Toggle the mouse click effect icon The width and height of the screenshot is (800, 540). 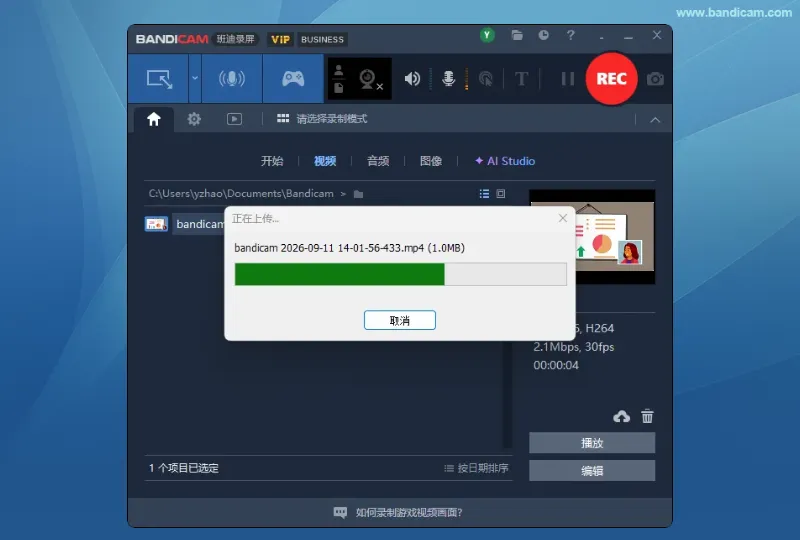(486, 79)
